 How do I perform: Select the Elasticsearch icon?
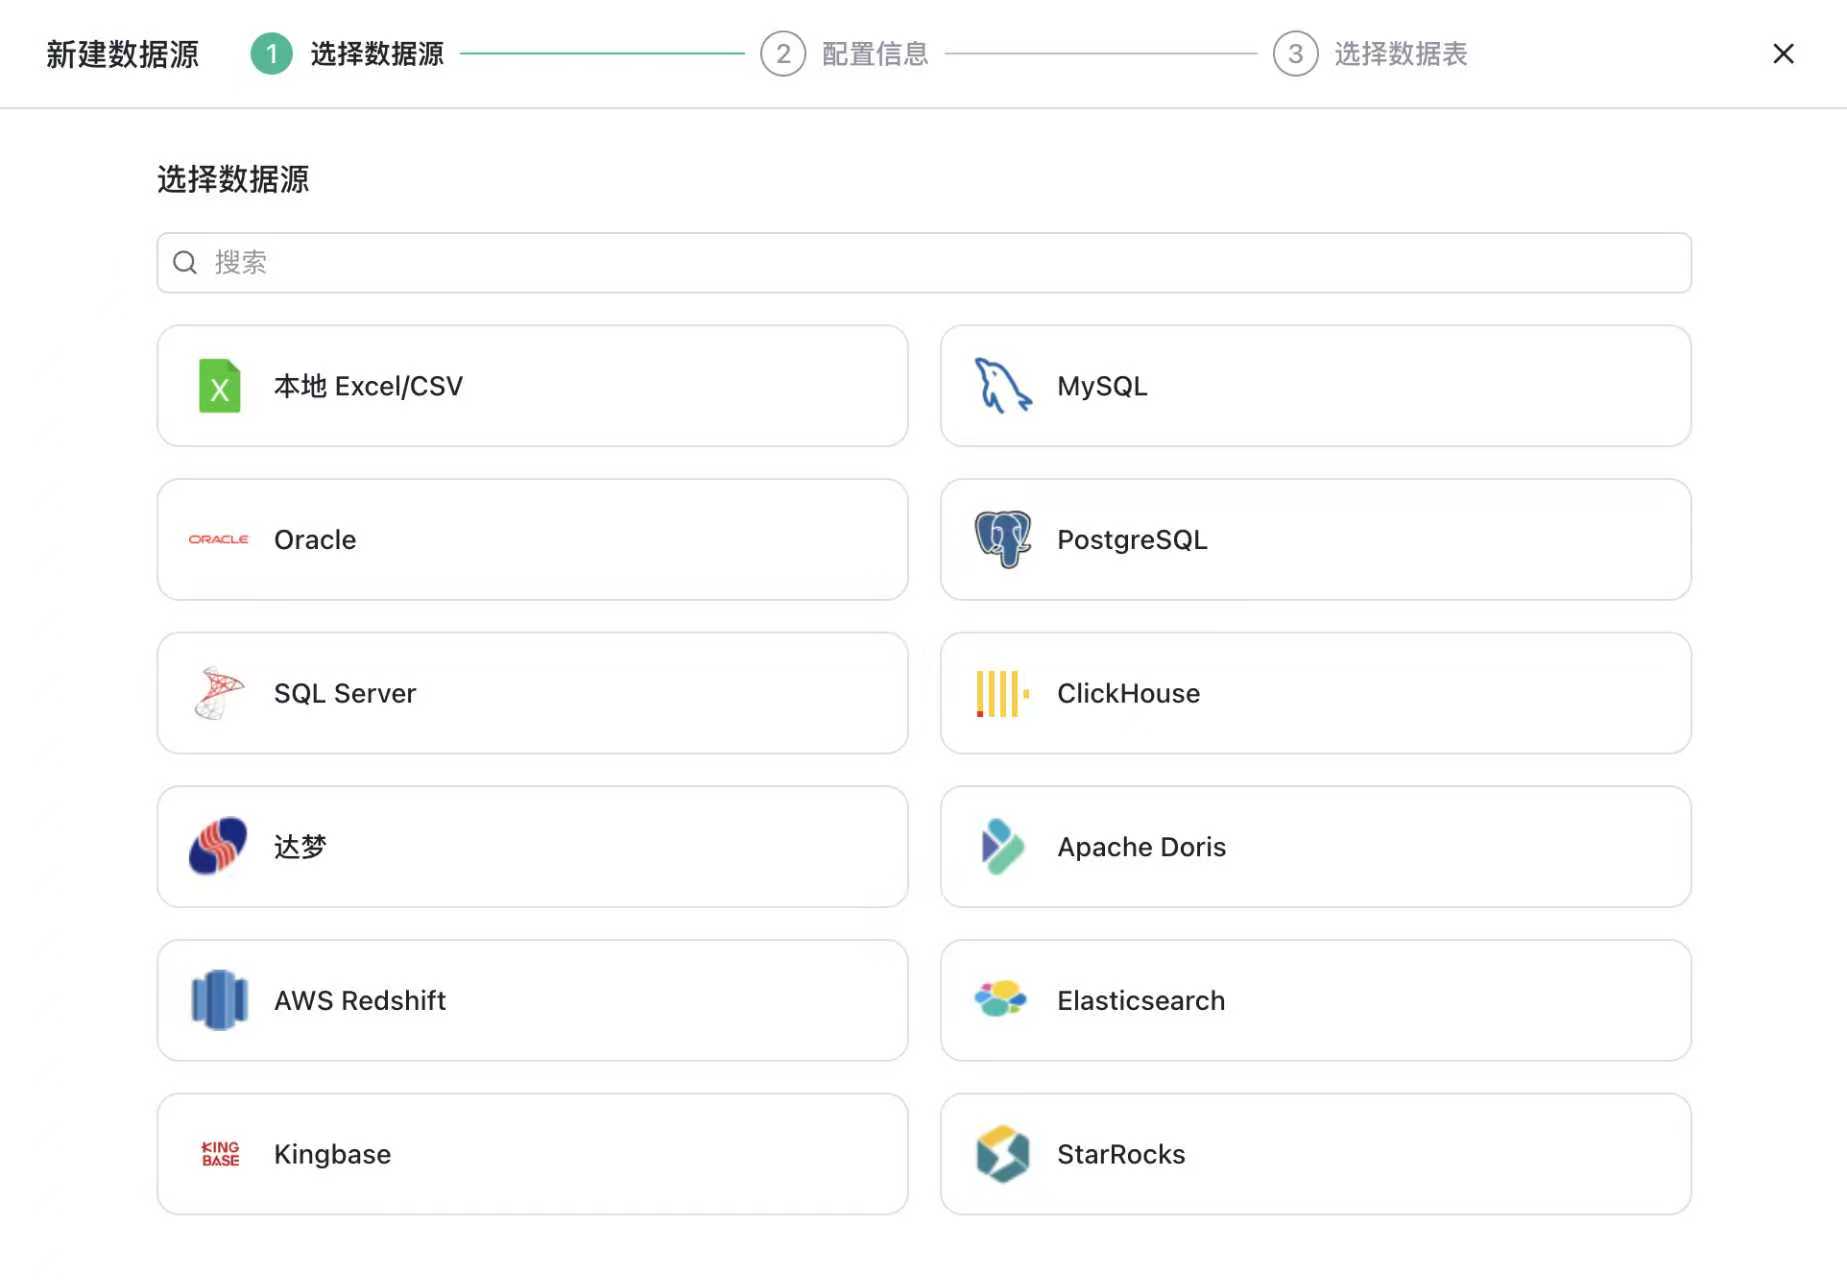coord(1000,1000)
